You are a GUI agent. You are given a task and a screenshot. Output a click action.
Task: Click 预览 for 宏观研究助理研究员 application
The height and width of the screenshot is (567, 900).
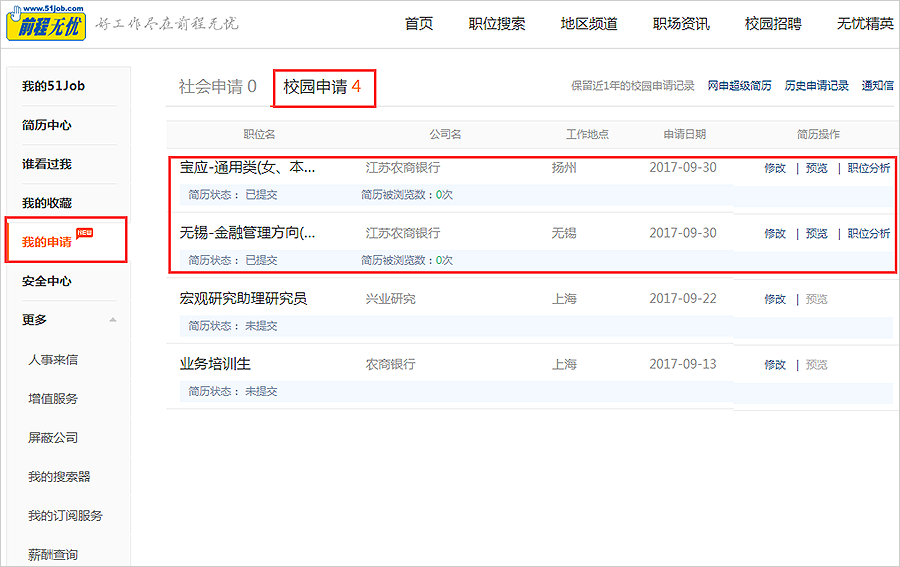point(817,299)
